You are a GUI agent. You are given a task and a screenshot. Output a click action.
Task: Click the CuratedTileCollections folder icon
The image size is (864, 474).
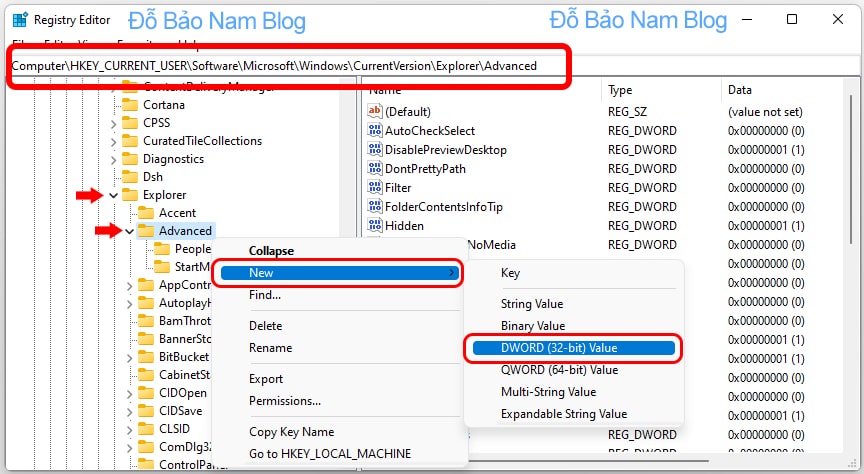[x=130, y=141]
